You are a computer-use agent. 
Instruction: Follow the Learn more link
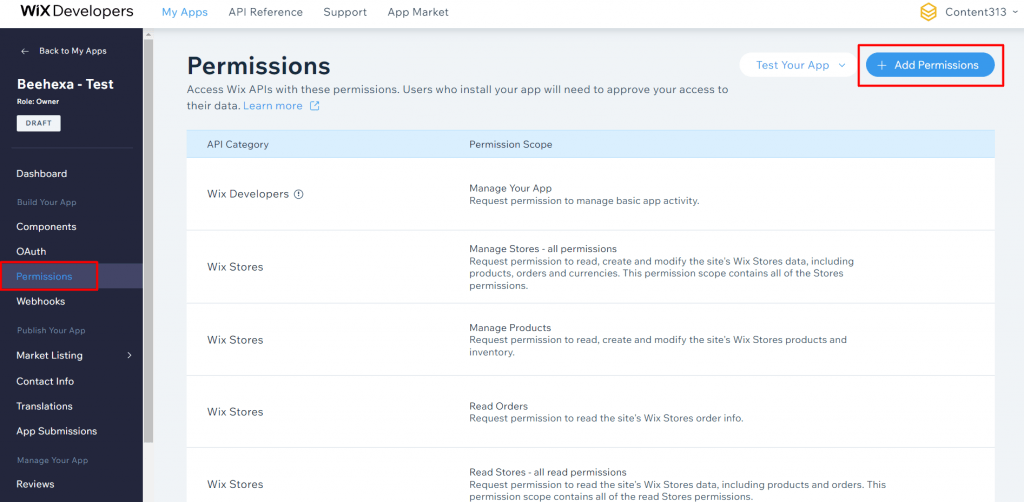coord(272,106)
